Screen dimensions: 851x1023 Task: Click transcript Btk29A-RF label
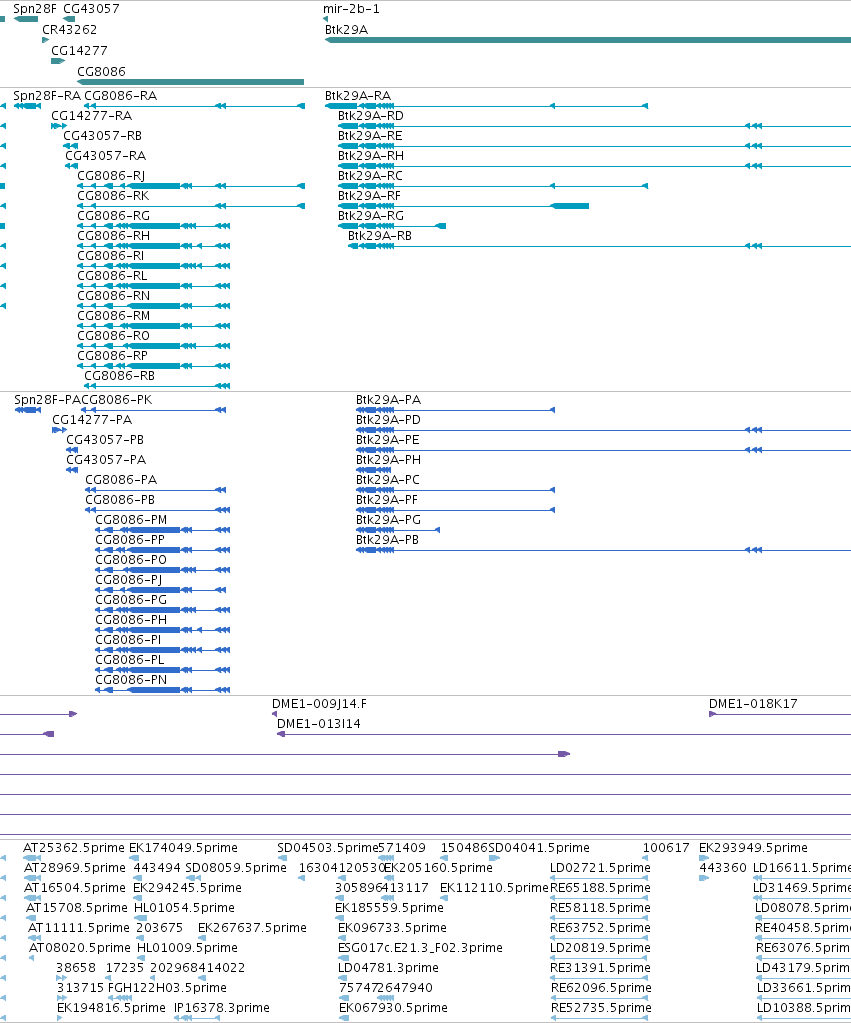pos(369,196)
